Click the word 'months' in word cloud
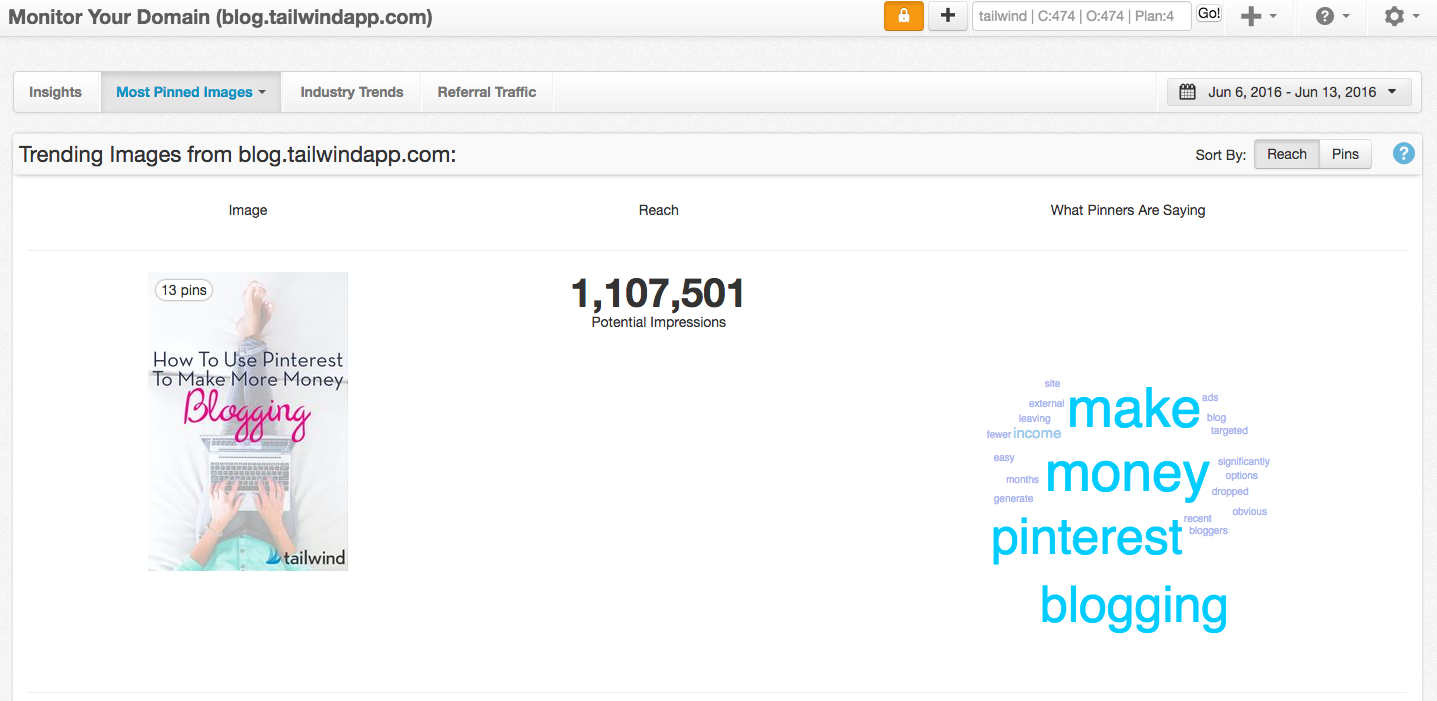Viewport: 1437px width, 701px height. pos(1022,480)
